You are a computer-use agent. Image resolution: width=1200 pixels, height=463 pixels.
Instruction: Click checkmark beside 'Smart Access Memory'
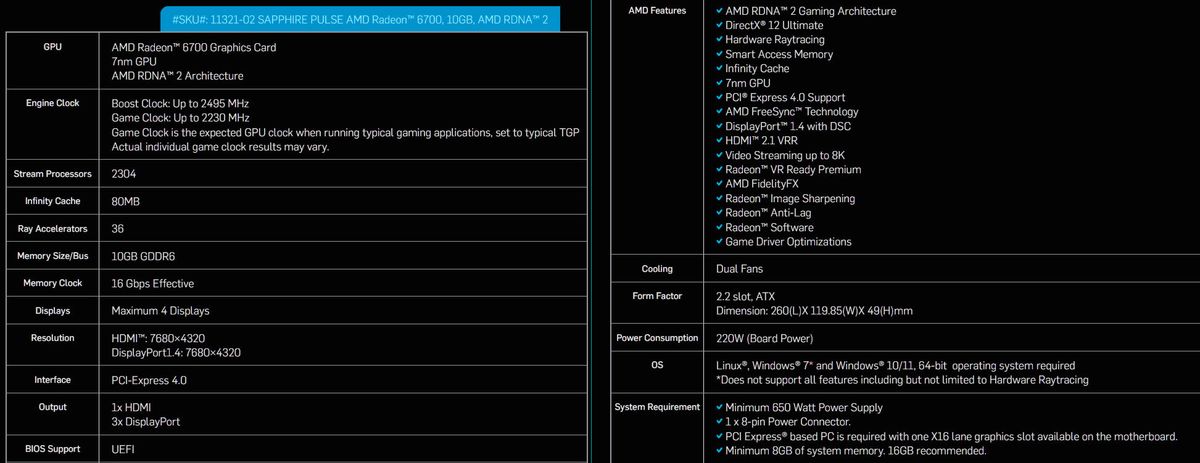720,54
